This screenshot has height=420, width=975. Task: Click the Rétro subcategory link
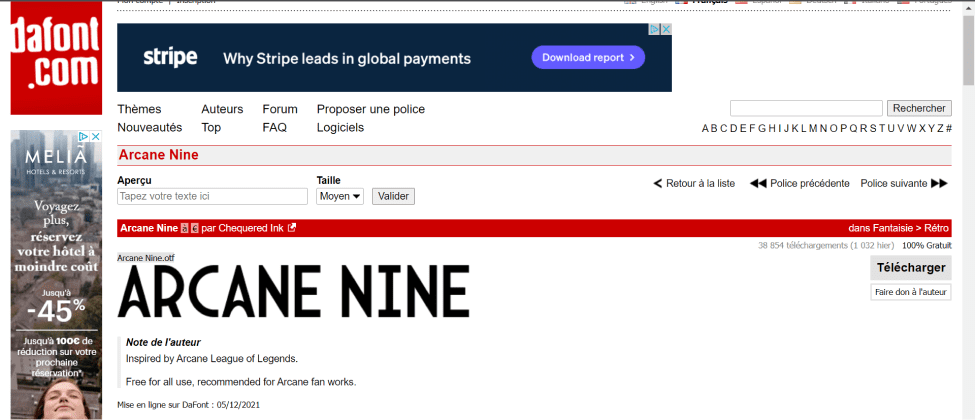(937, 228)
